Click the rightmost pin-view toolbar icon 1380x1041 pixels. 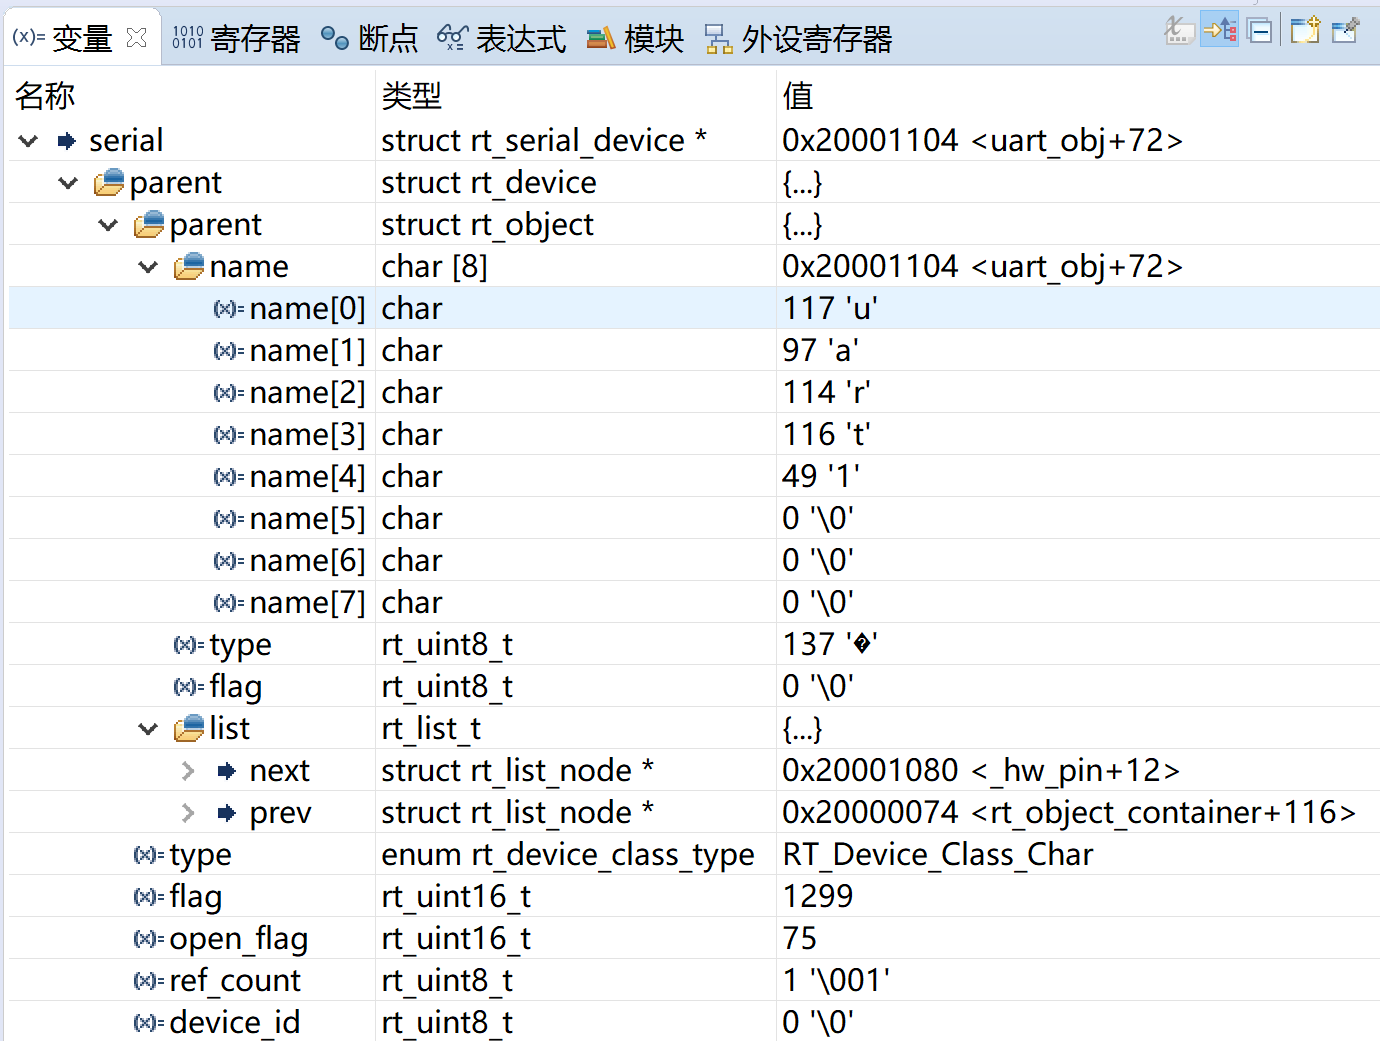[1345, 30]
